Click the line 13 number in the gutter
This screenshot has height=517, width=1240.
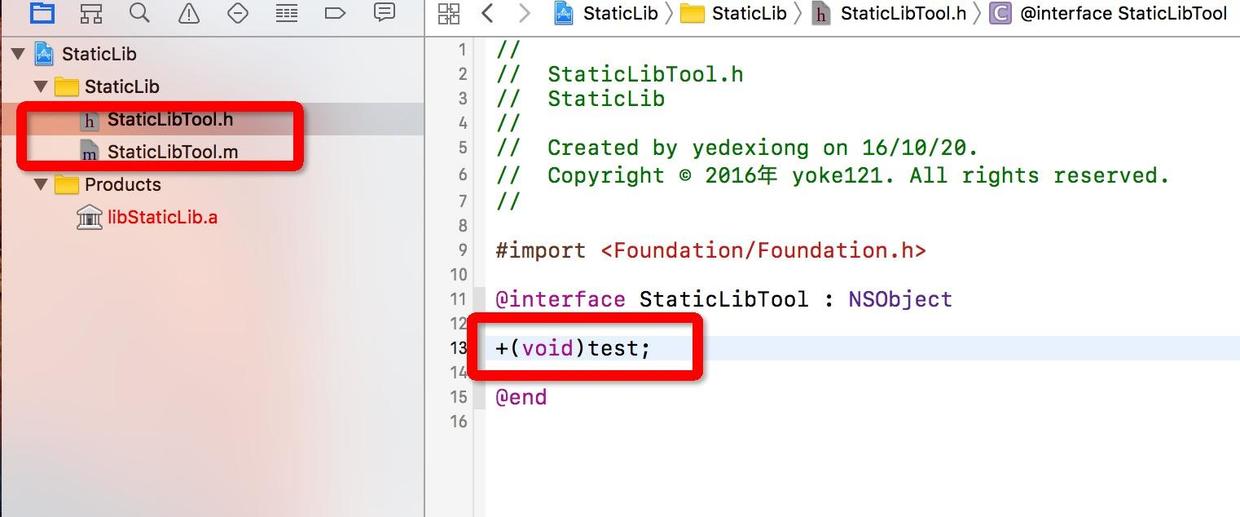tap(459, 348)
